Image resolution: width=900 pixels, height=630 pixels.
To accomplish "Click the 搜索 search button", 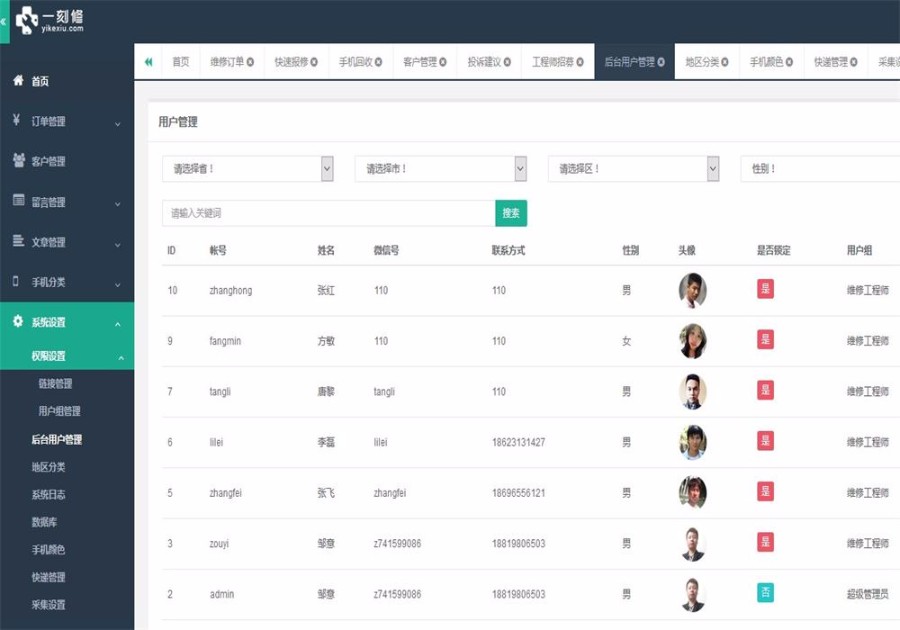I will 512,213.
